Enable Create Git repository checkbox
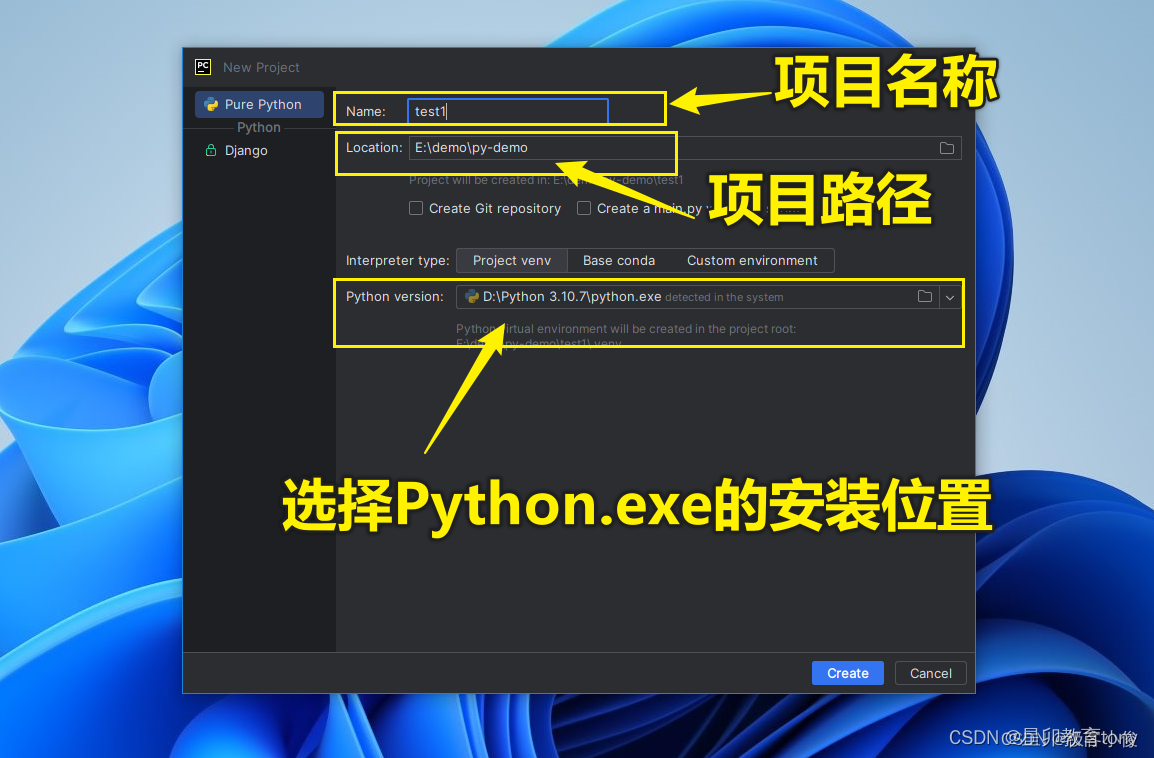This screenshot has width=1154, height=758. pyautogui.click(x=416, y=208)
